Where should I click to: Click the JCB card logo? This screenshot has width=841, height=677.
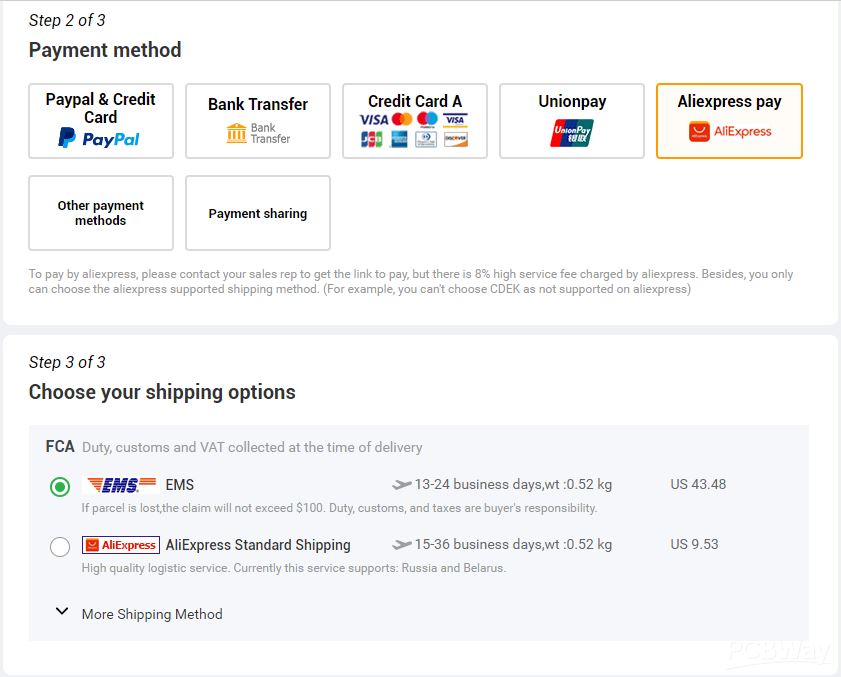coord(372,139)
